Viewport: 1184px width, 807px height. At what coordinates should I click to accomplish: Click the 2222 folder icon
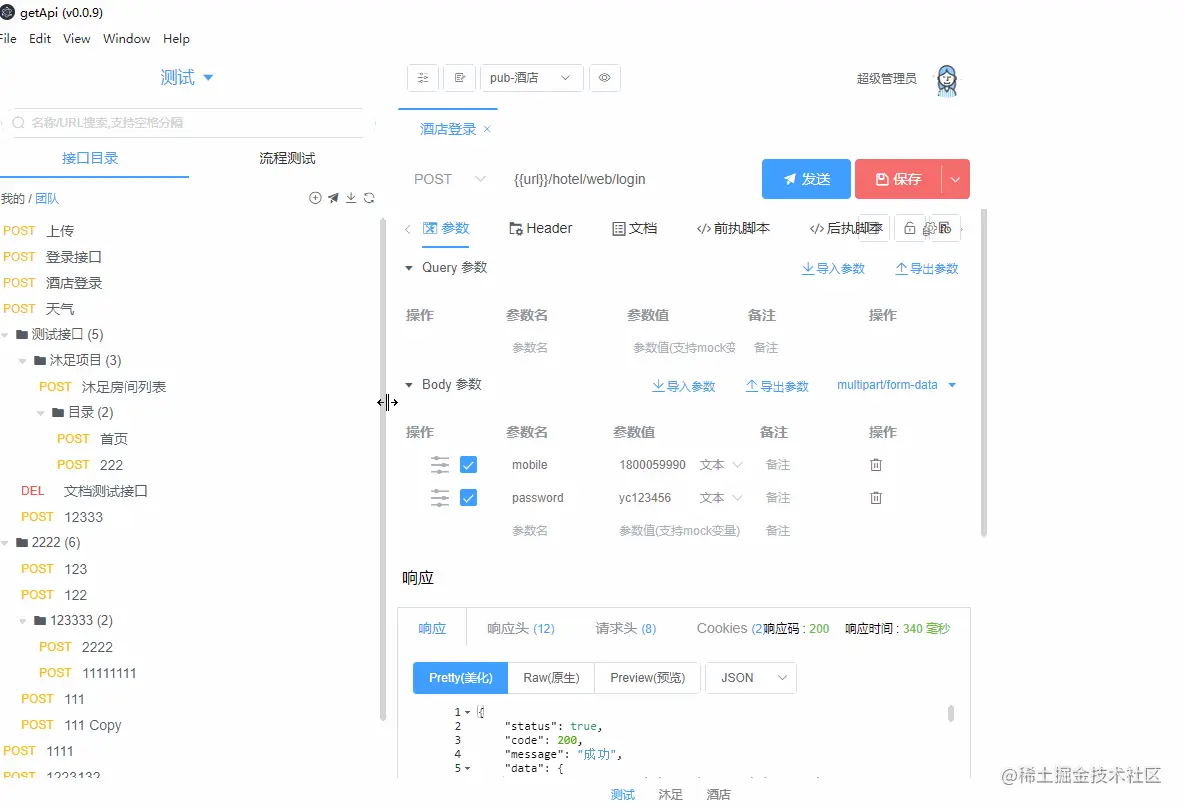(22, 542)
